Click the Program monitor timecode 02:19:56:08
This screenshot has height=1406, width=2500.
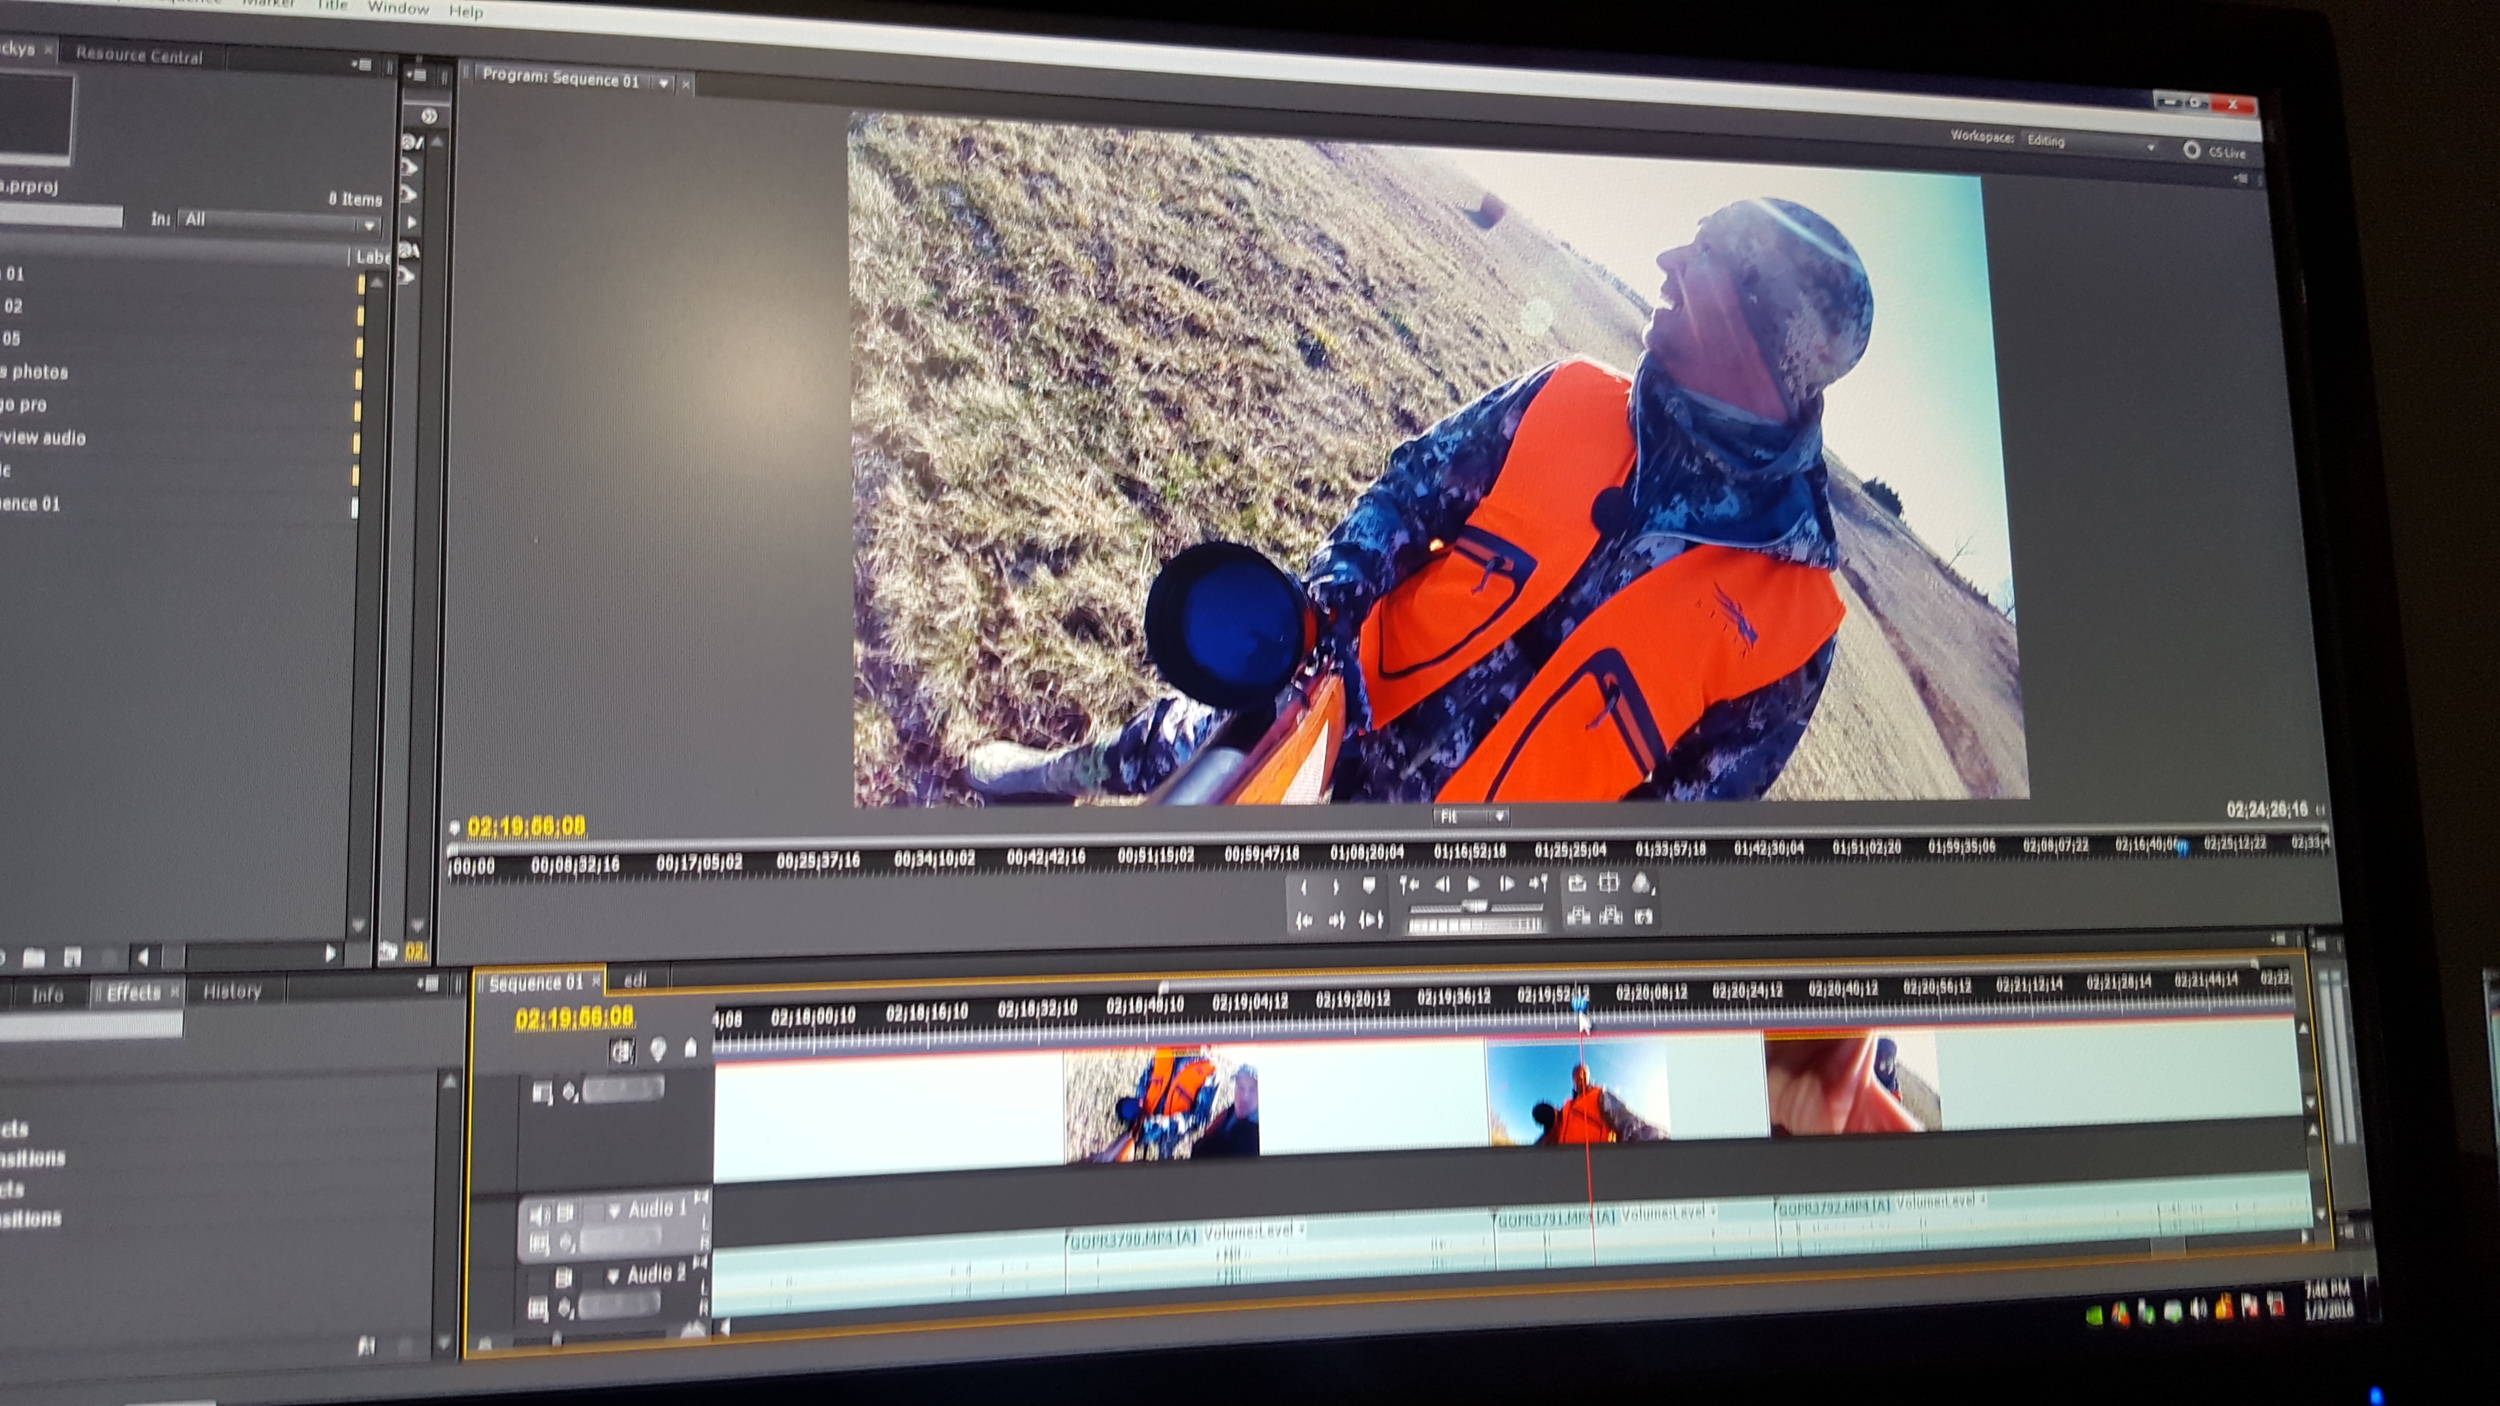click(x=526, y=826)
